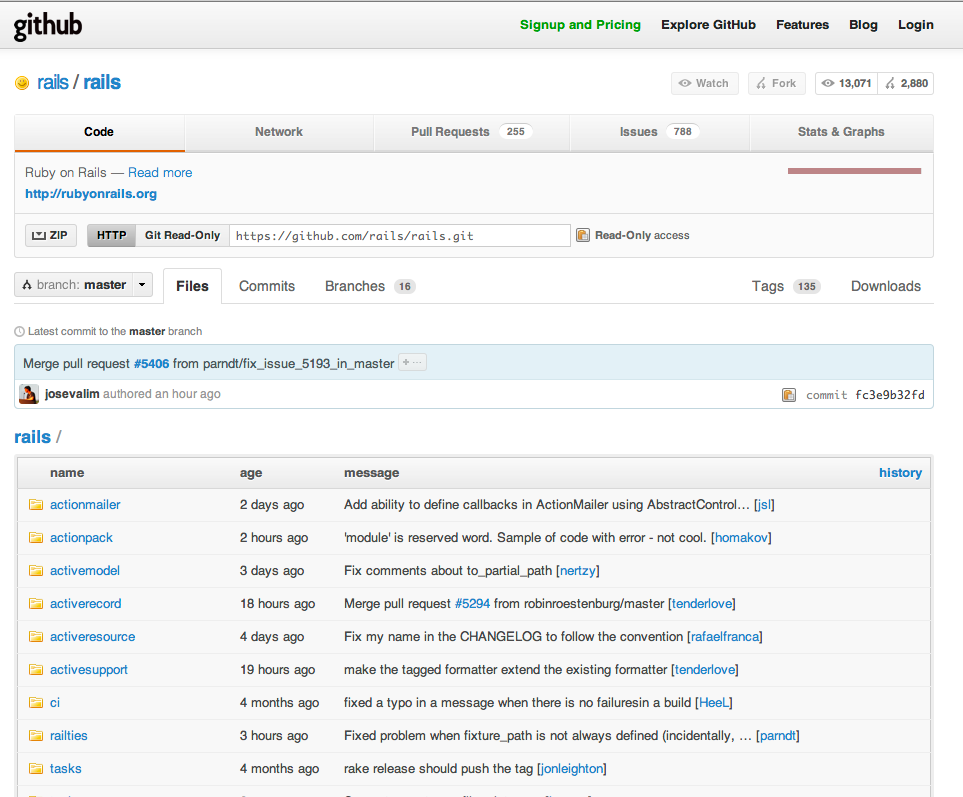Click the parndt author link
The image size is (963, 797).
point(778,736)
